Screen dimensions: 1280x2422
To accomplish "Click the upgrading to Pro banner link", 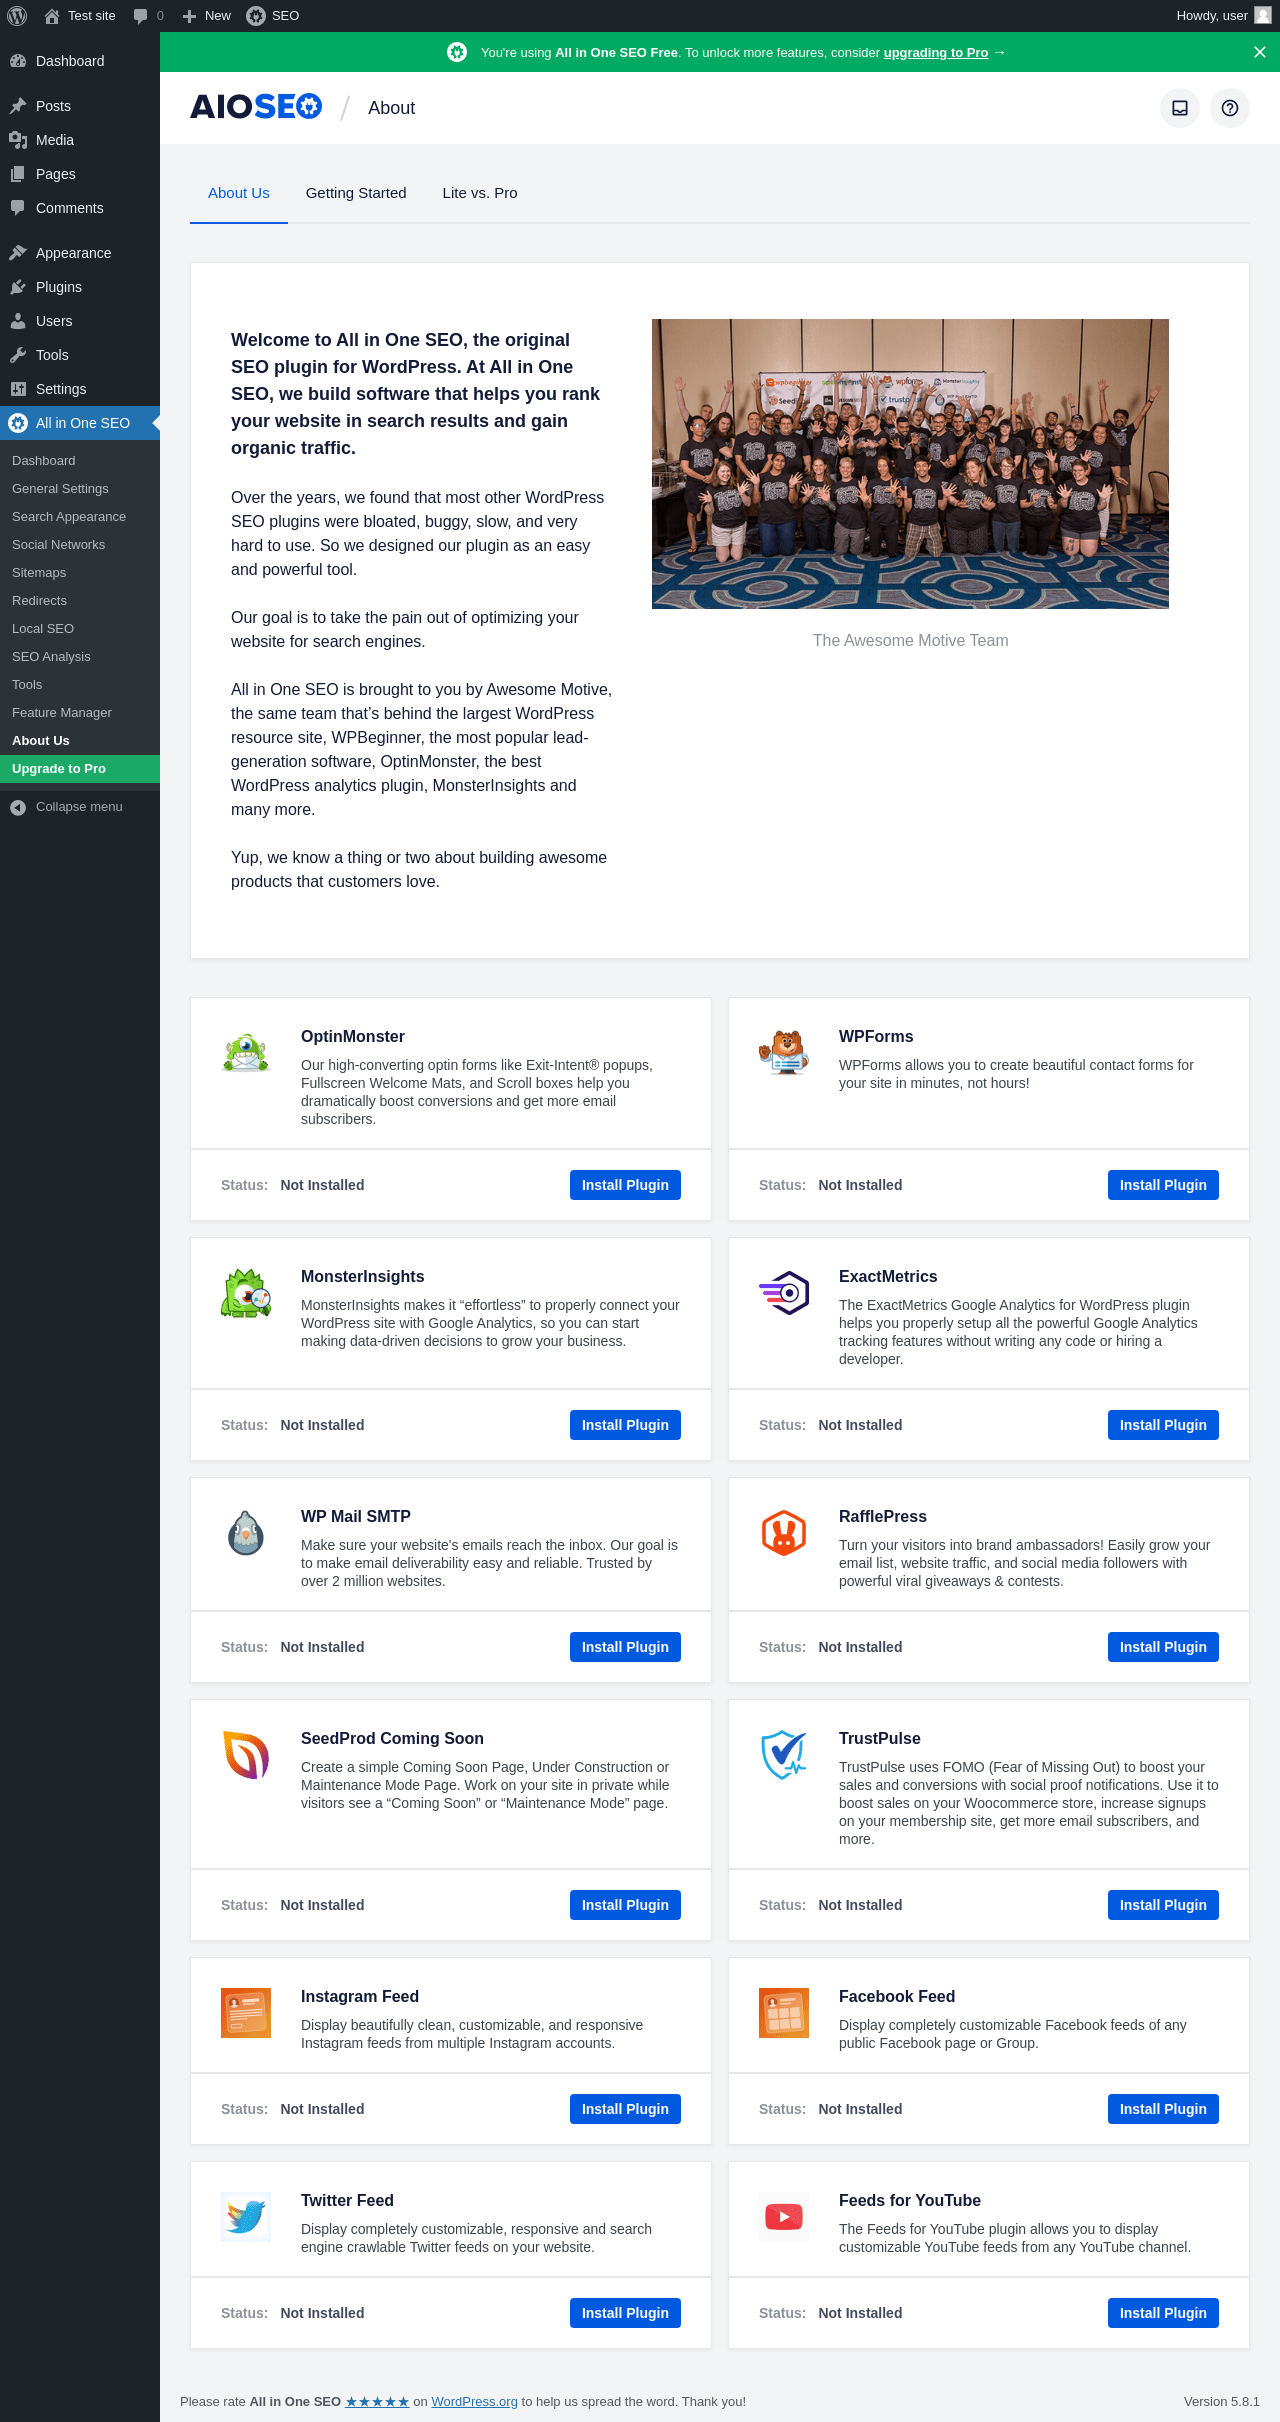I will [x=935, y=53].
